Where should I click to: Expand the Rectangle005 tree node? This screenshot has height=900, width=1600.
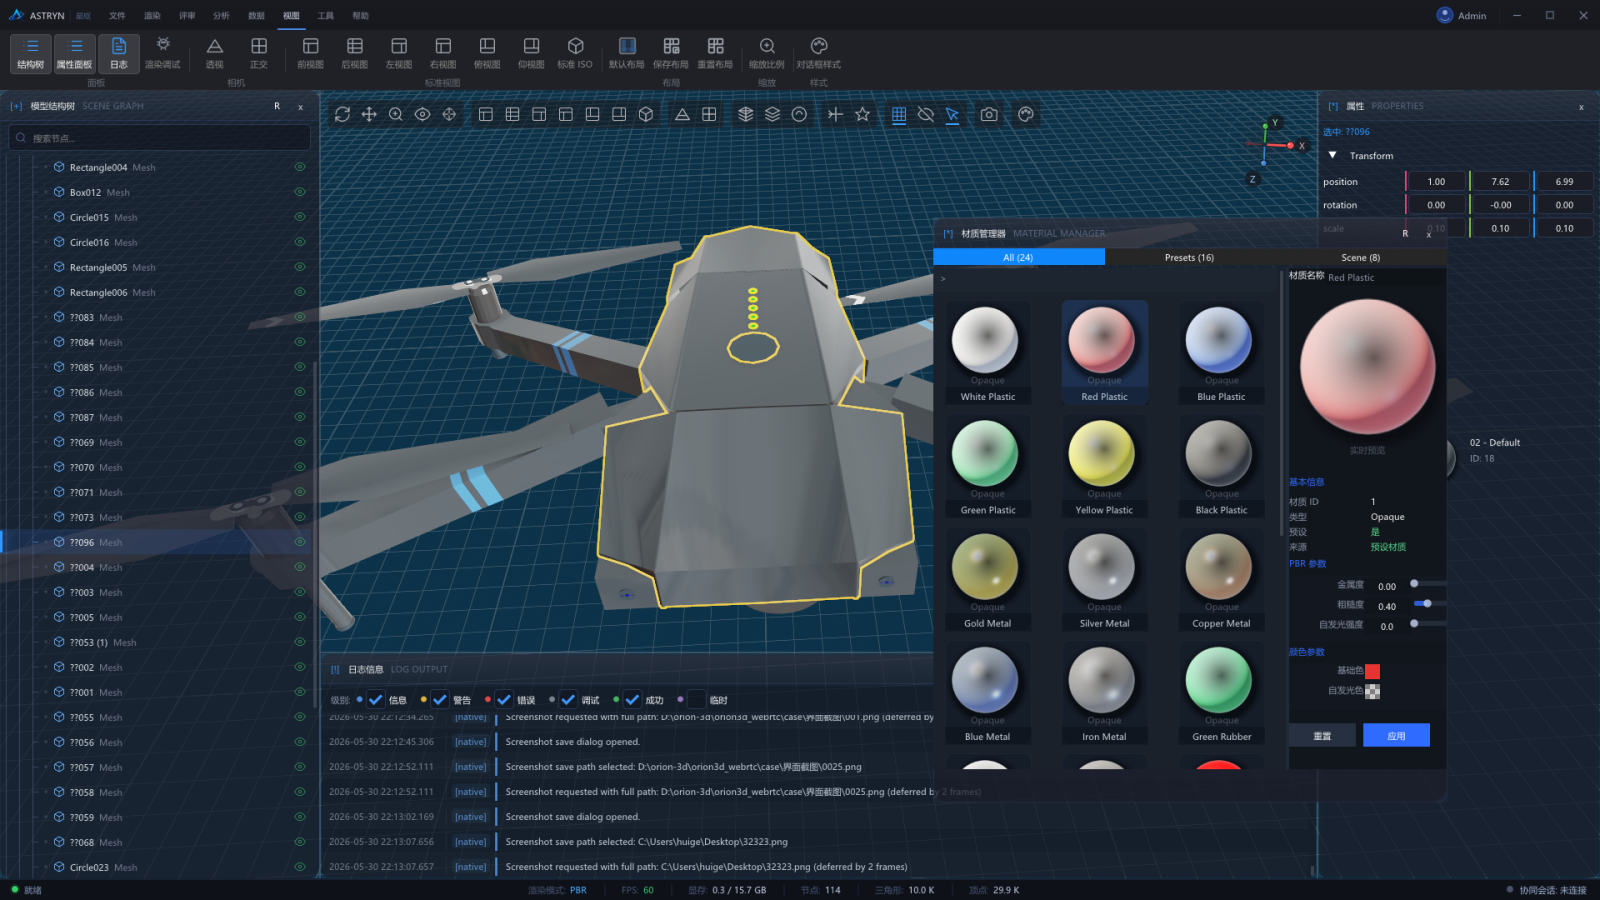click(x=46, y=267)
